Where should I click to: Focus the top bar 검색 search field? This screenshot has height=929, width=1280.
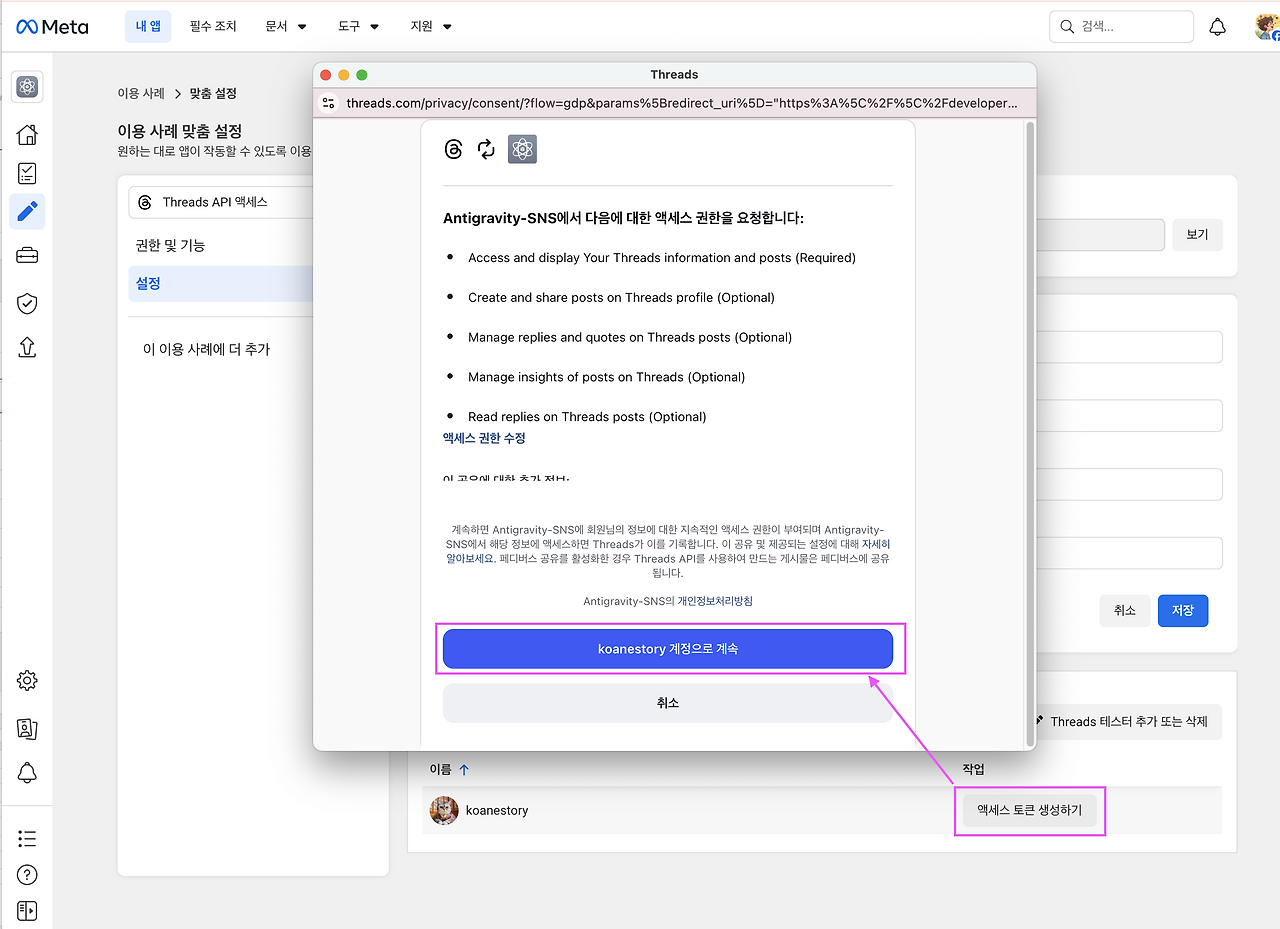coord(1121,27)
